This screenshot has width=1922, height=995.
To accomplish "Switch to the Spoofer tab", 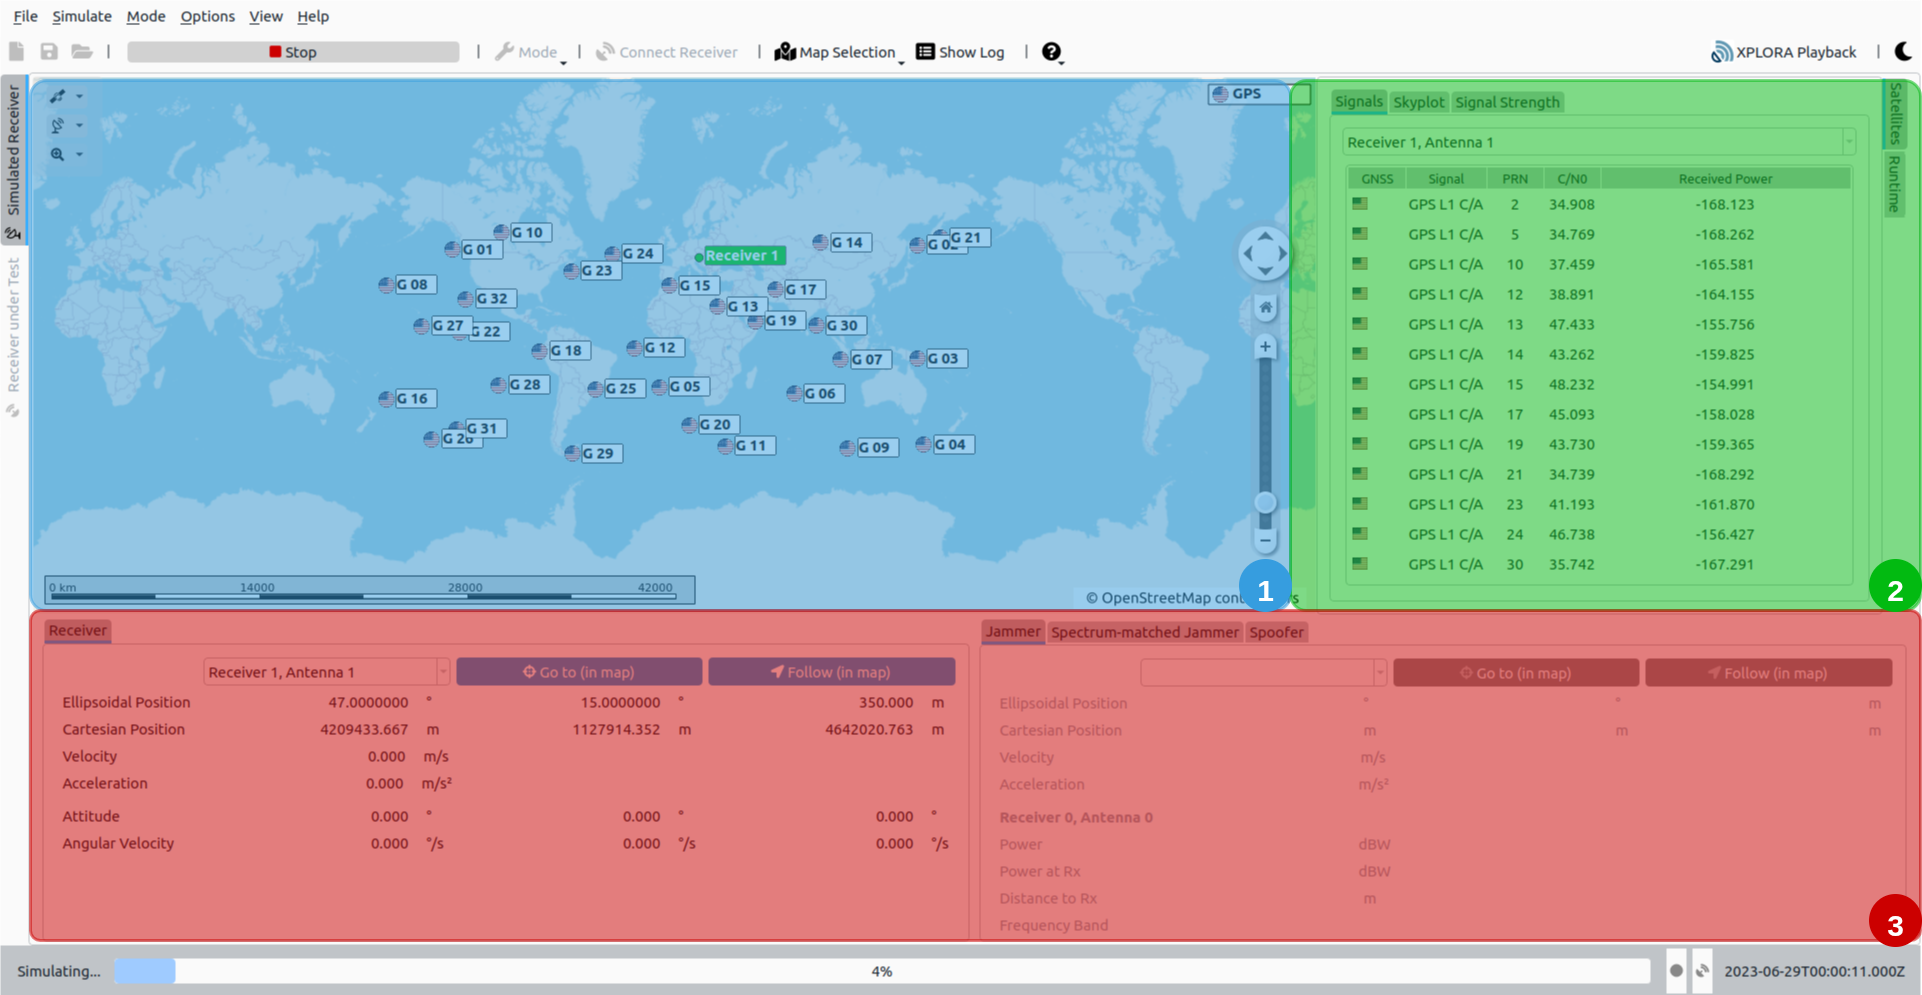I will 1276,632.
